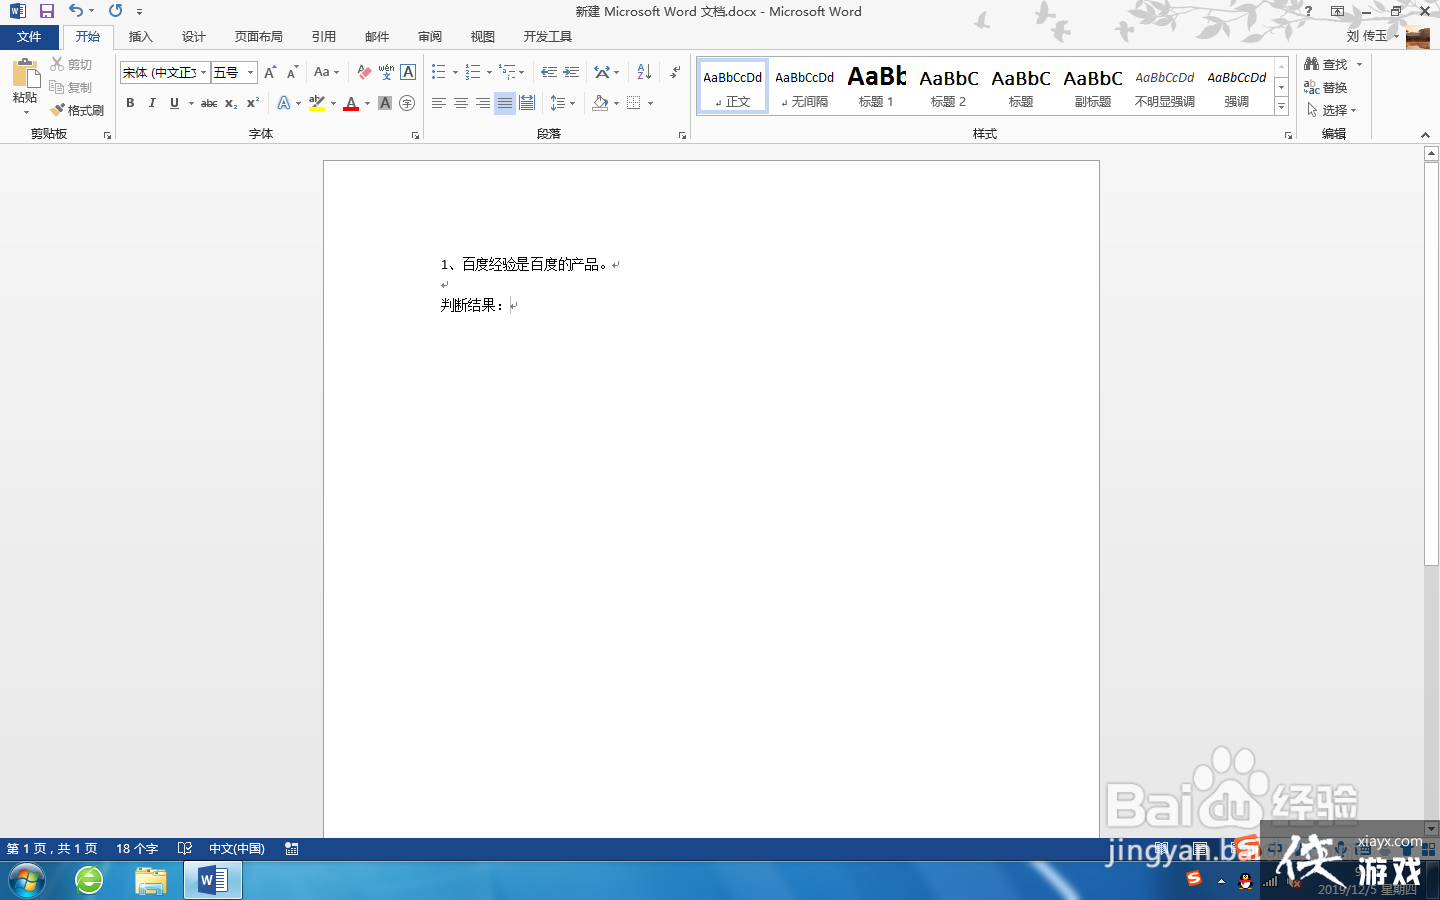
Task: Expand the Styles gallery (more arrow)
Action: tap(1282, 106)
